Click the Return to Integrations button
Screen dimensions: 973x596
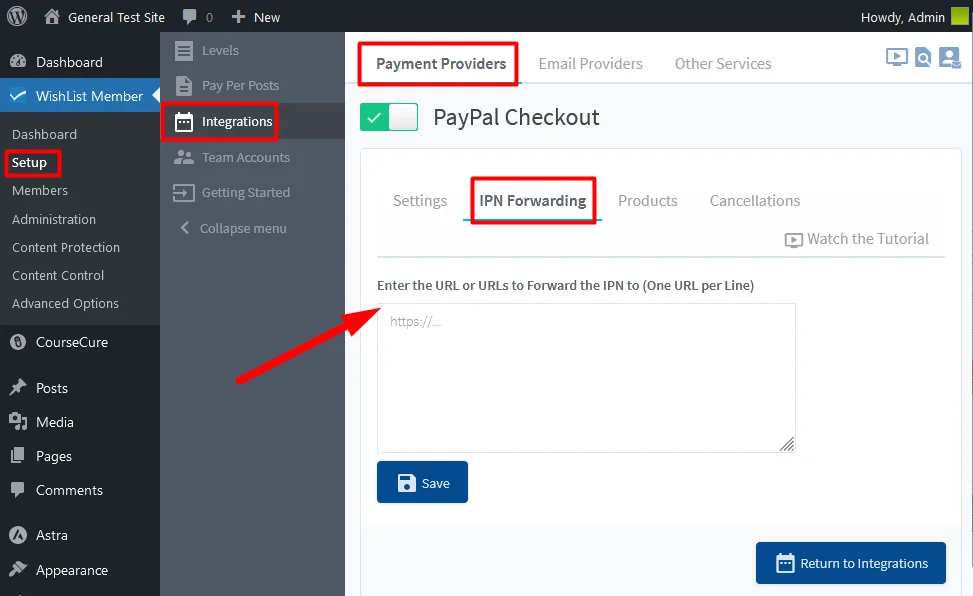pyautogui.click(x=851, y=563)
